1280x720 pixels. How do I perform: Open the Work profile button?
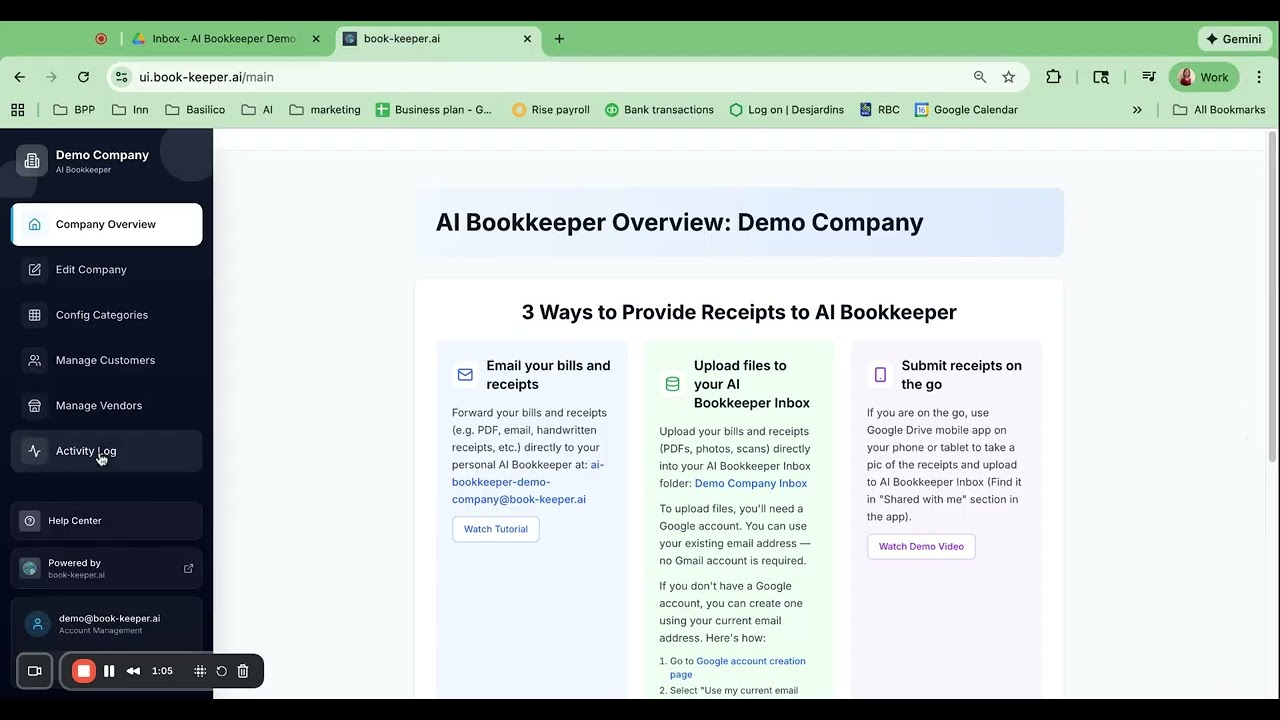(x=1204, y=77)
